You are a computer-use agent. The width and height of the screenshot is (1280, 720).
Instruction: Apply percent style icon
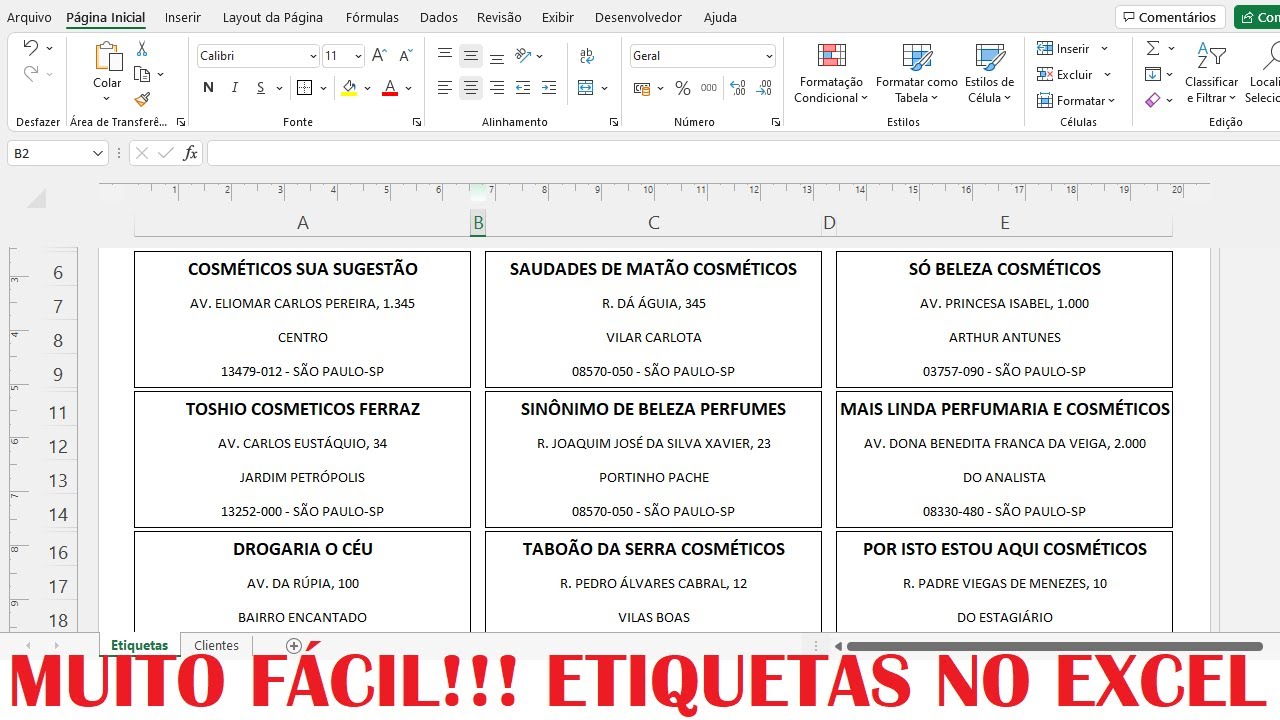pos(683,88)
